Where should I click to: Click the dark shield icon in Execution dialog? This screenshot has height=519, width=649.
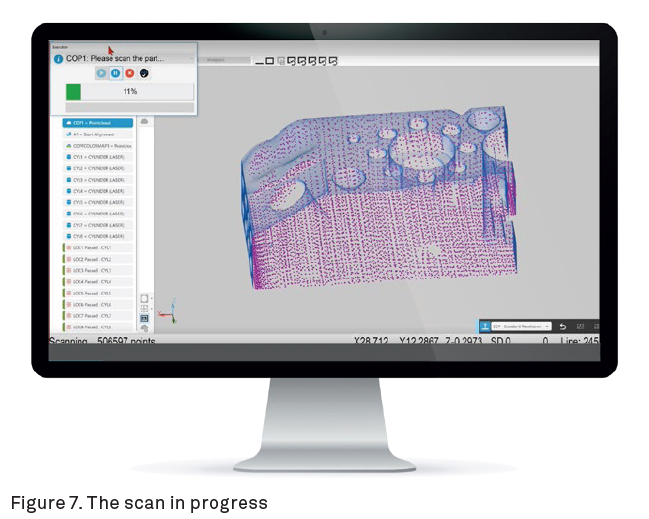tap(144, 73)
